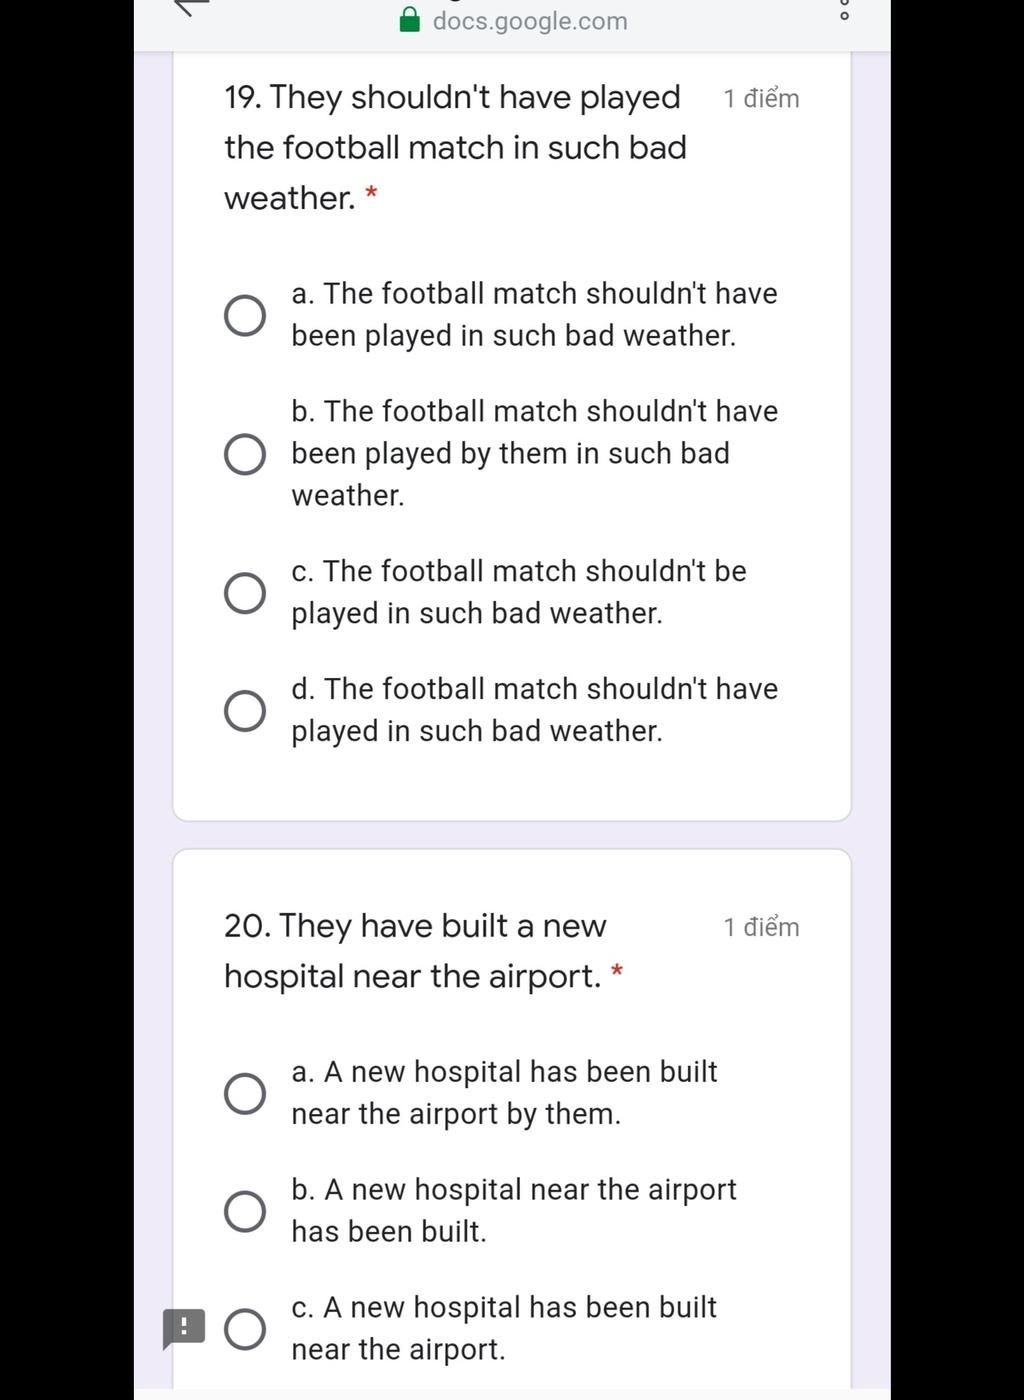Choose radio circle for question 20 option b

point(245,1211)
